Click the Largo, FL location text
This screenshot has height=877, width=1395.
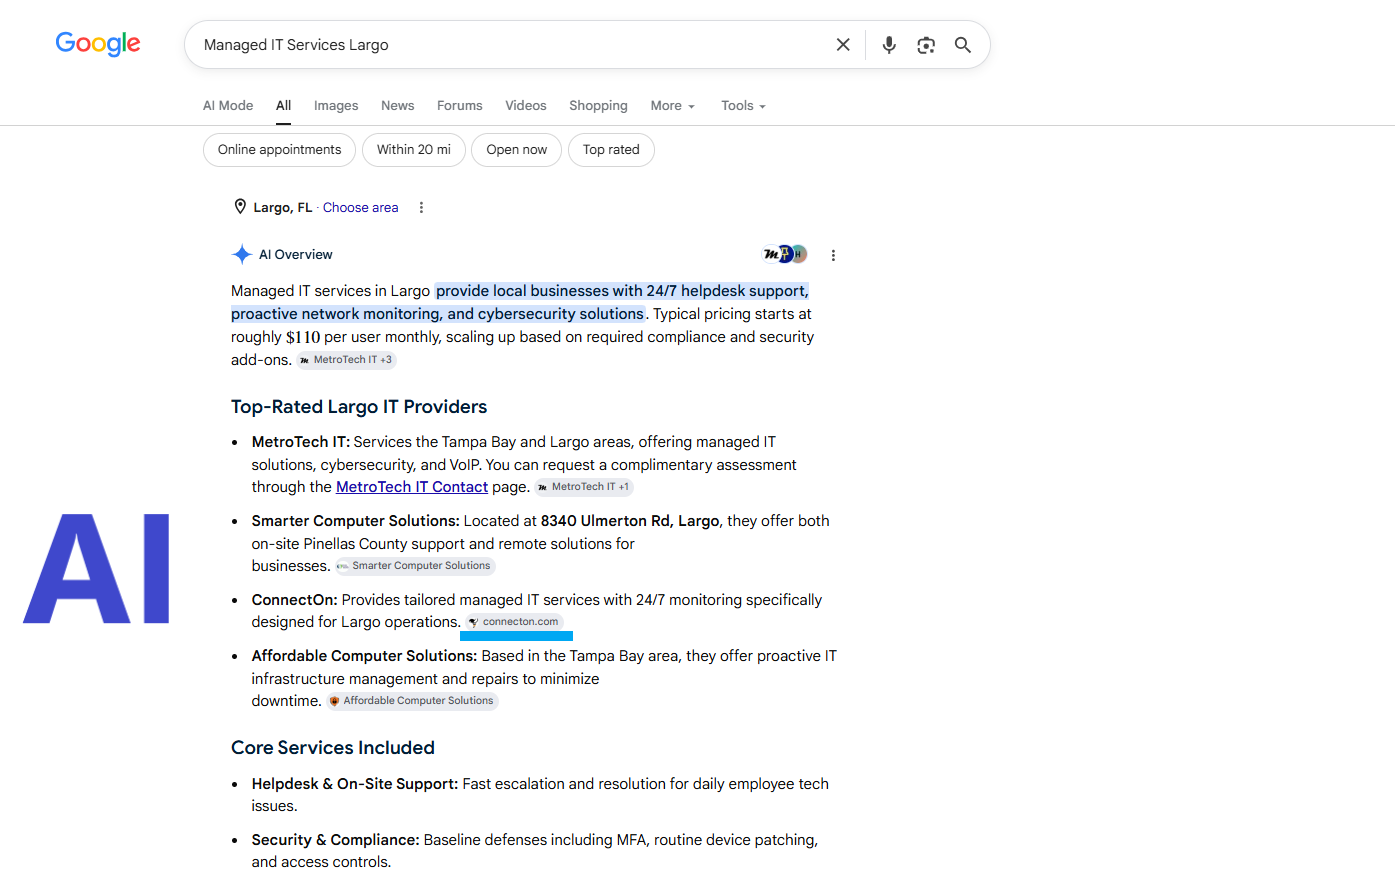(283, 208)
